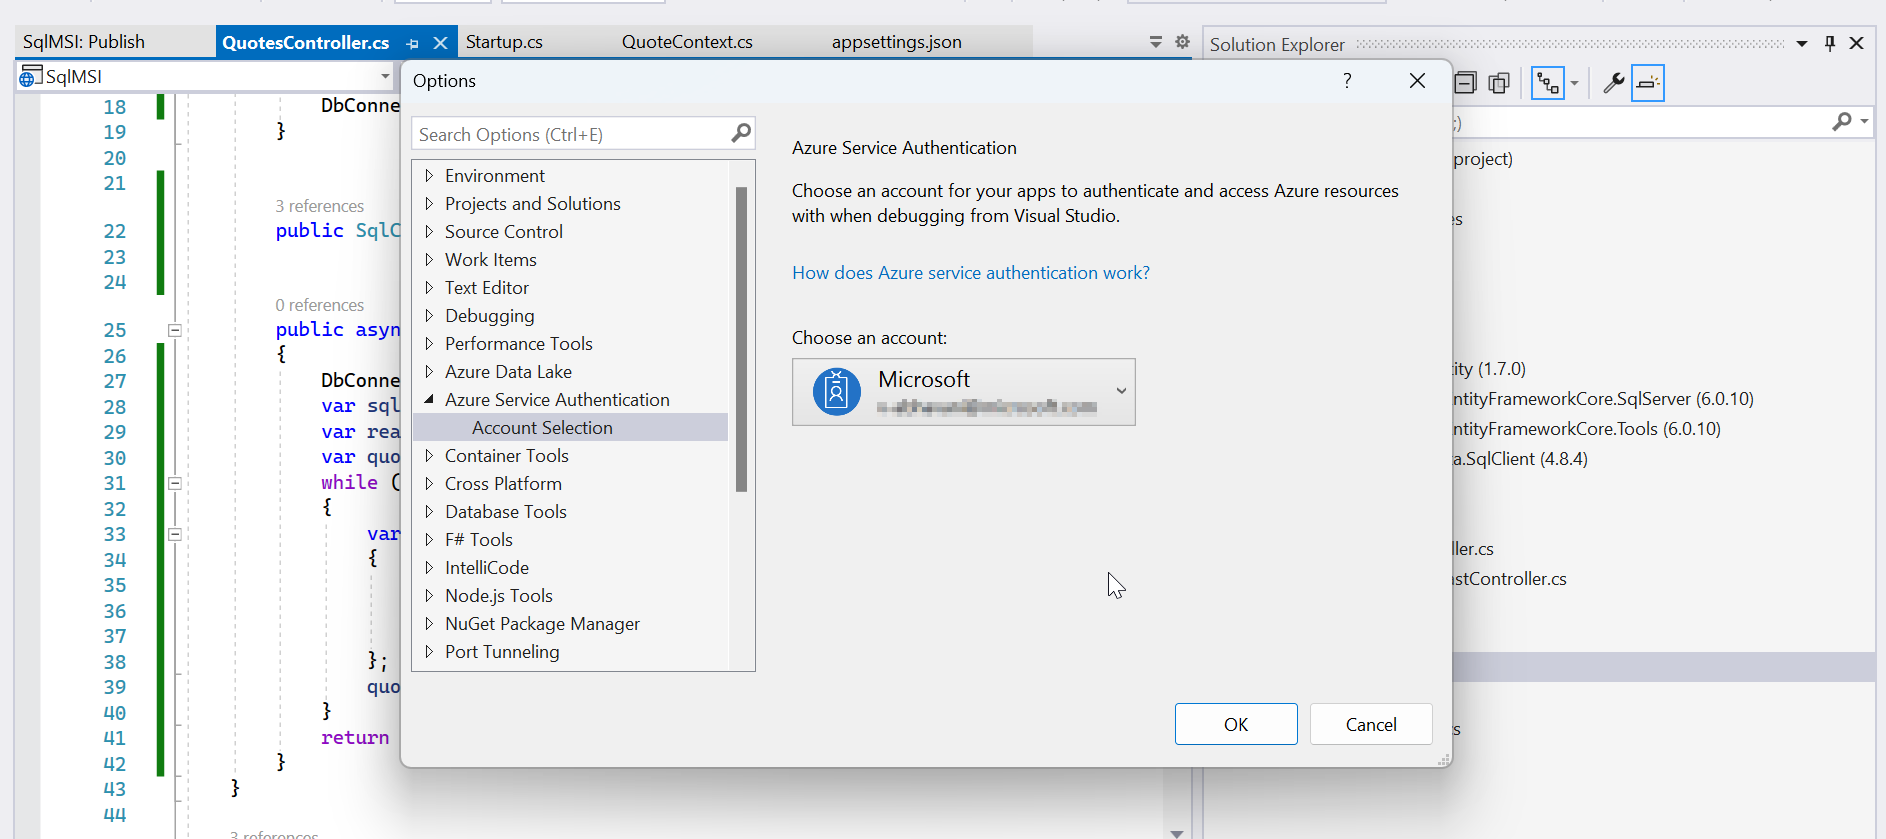Switch to appsettings.json tab
This screenshot has height=839, width=1886.
[x=897, y=42]
